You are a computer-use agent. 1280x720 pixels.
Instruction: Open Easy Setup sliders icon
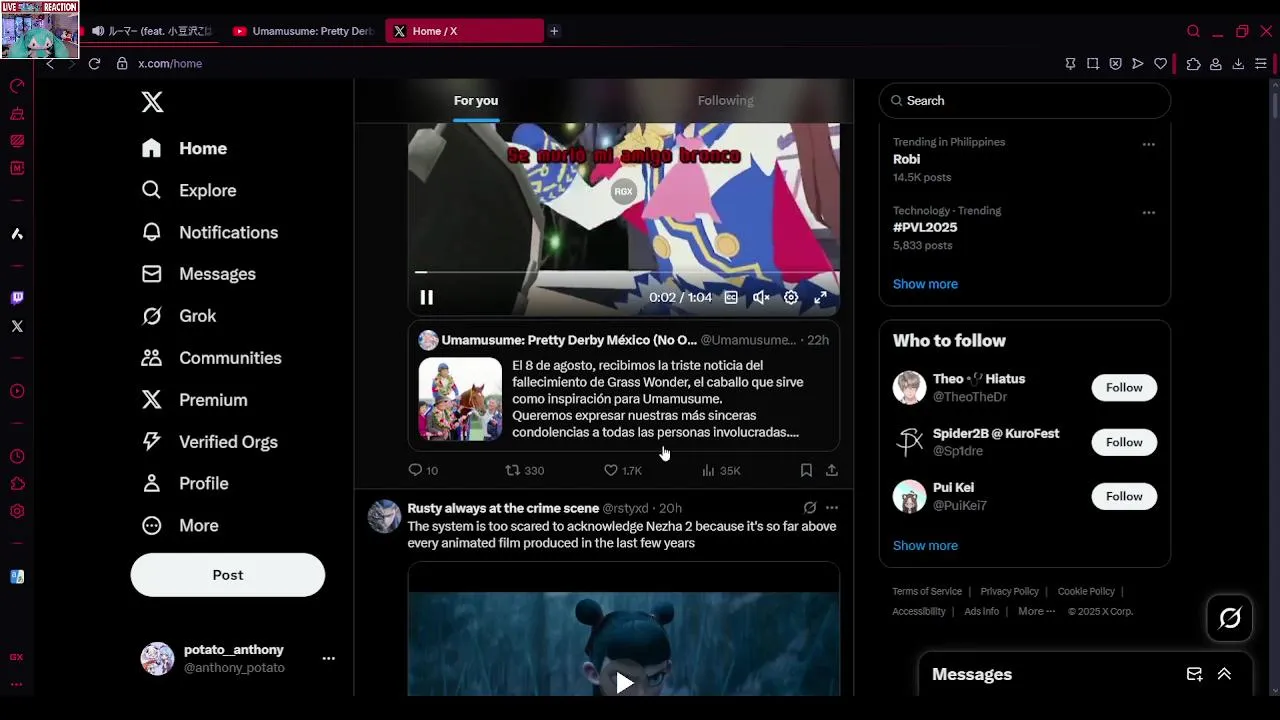tap(1261, 63)
